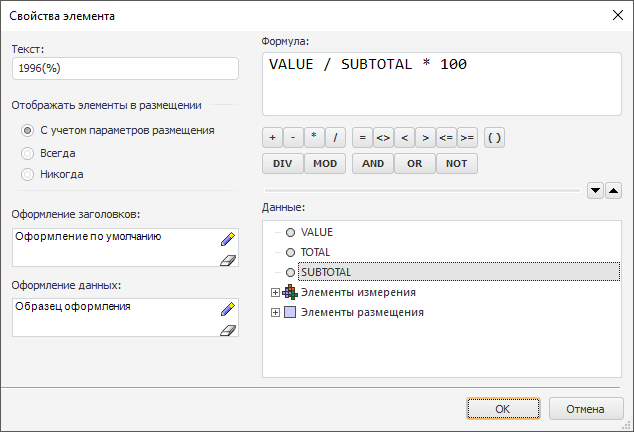Insert the multiplication operator

[x=314, y=138]
